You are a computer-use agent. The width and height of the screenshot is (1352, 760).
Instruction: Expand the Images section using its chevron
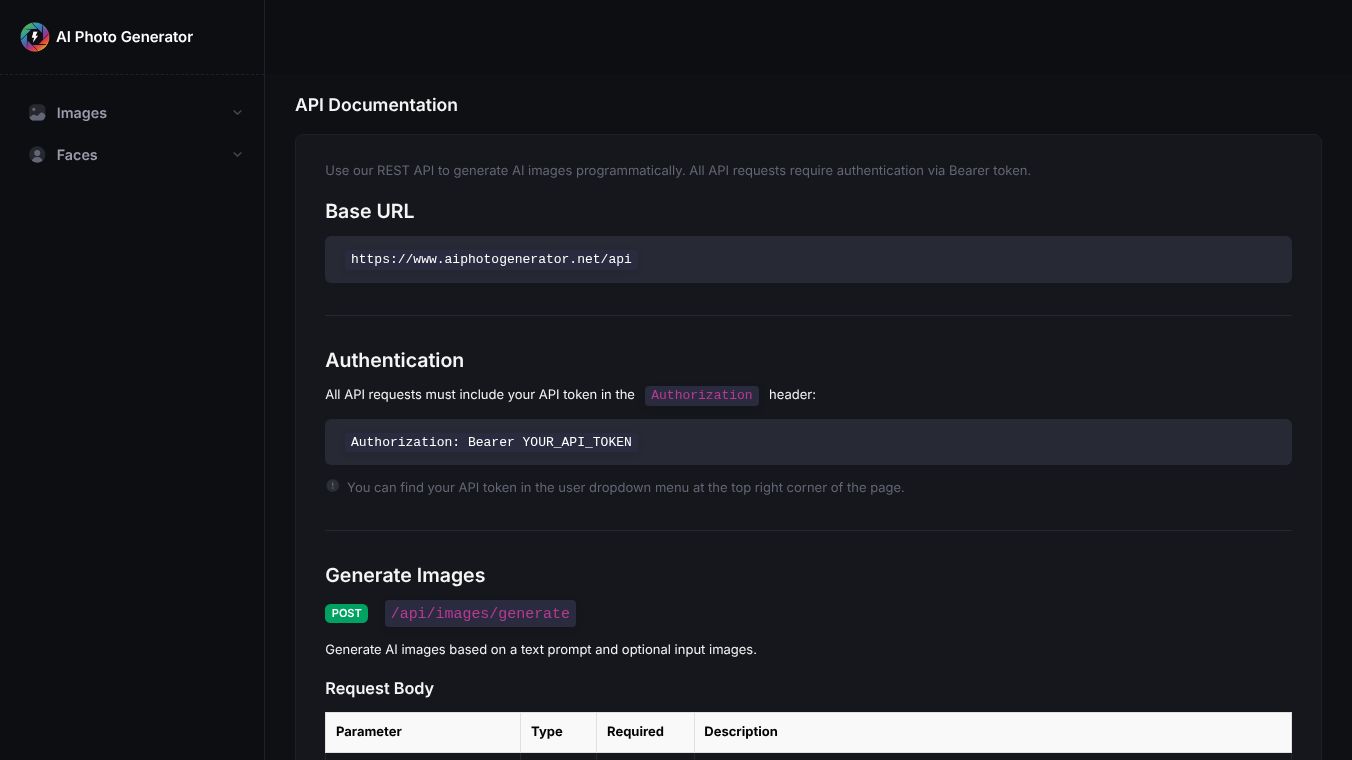click(x=238, y=113)
